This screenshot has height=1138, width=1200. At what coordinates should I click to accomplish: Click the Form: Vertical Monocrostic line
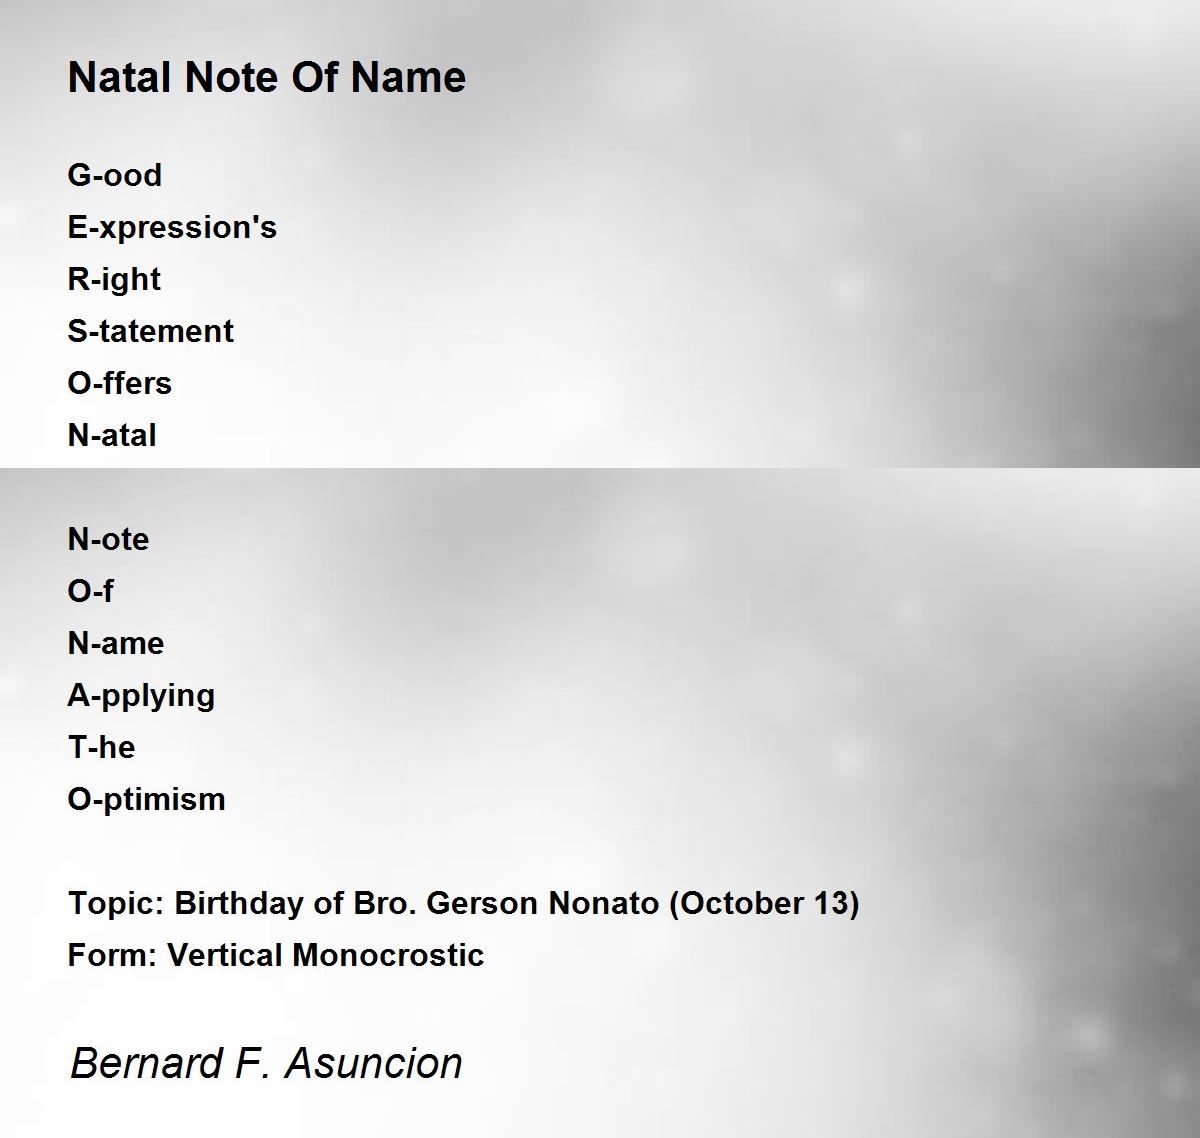point(276,955)
